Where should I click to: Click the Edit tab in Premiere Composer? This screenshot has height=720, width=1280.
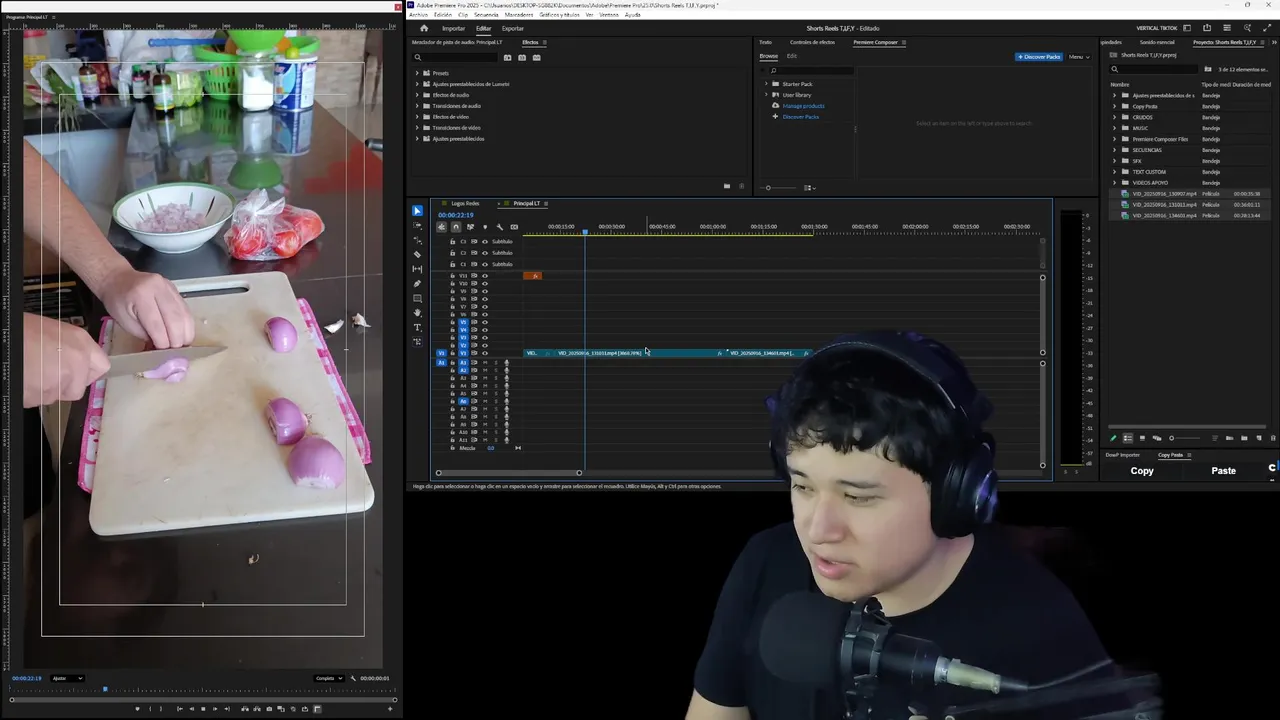coord(792,56)
